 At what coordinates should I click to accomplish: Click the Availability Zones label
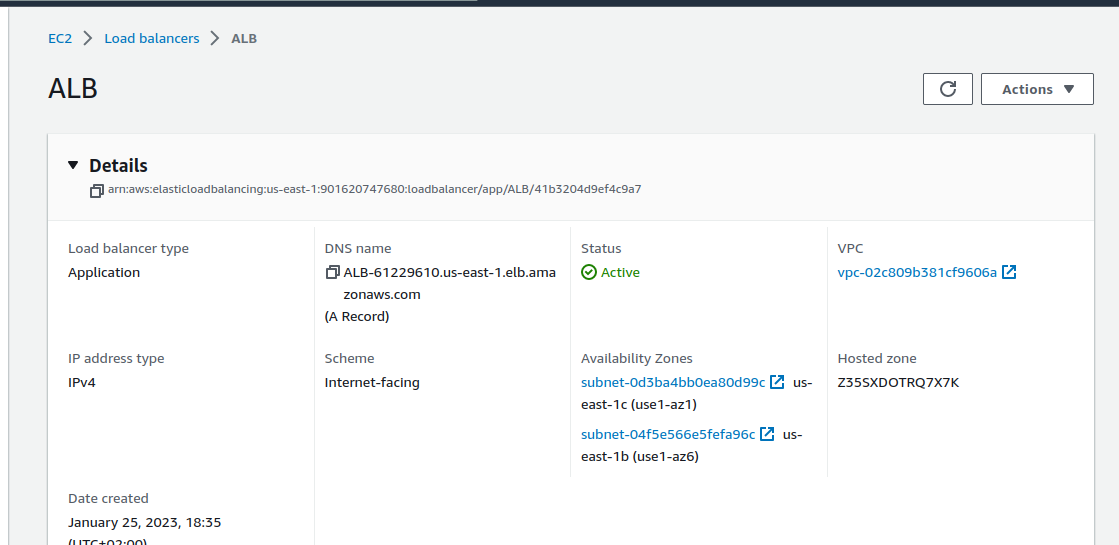(637, 359)
